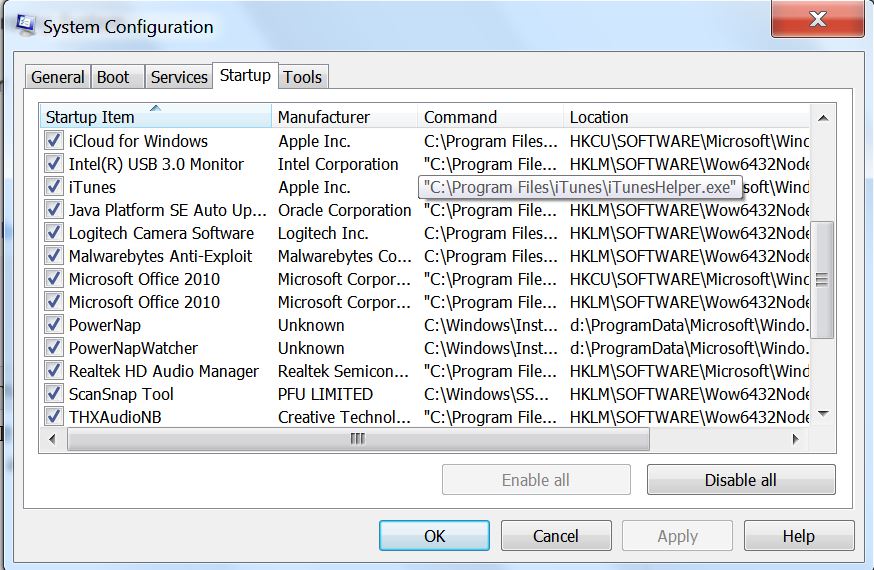Click the vertical scrollbar thumb

pyautogui.click(x=822, y=279)
